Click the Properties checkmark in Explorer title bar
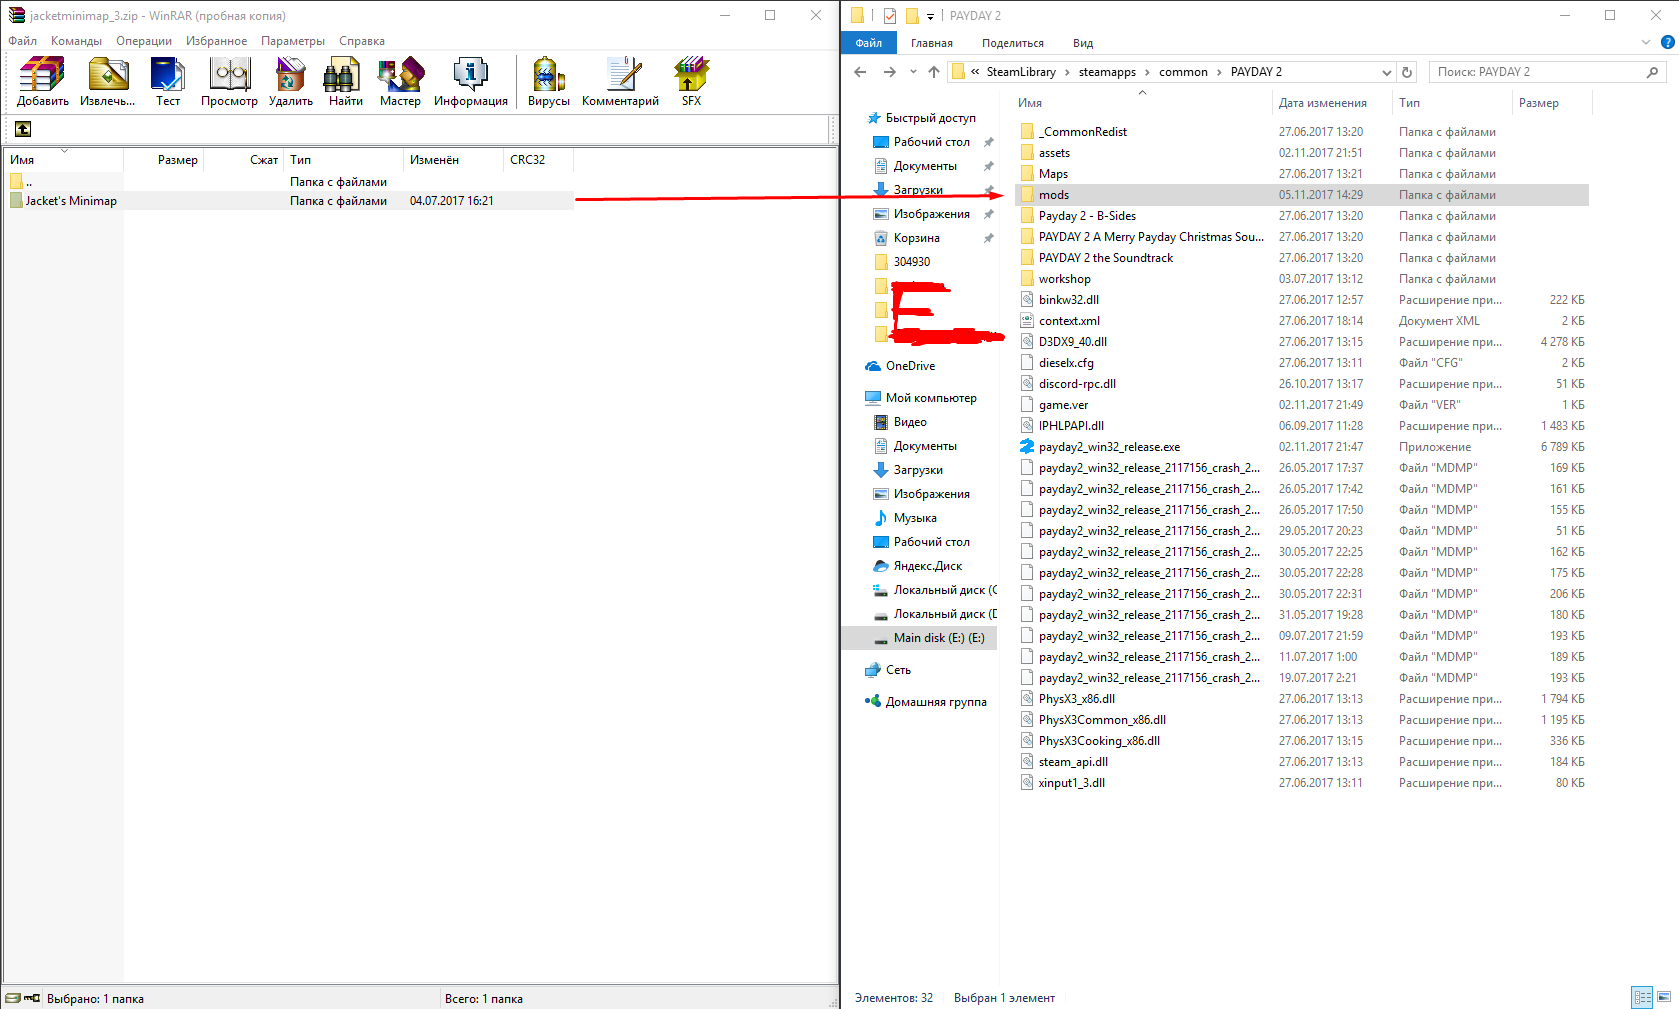The height and width of the screenshot is (1009, 1679). click(890, 16)
